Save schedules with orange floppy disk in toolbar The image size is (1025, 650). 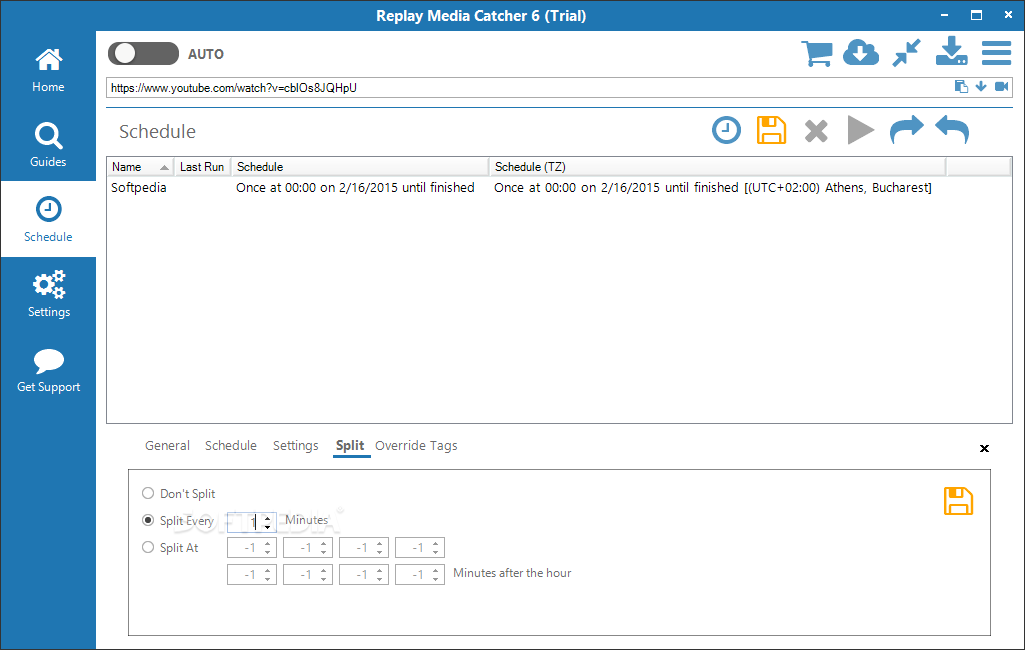[x=771, y=130]
